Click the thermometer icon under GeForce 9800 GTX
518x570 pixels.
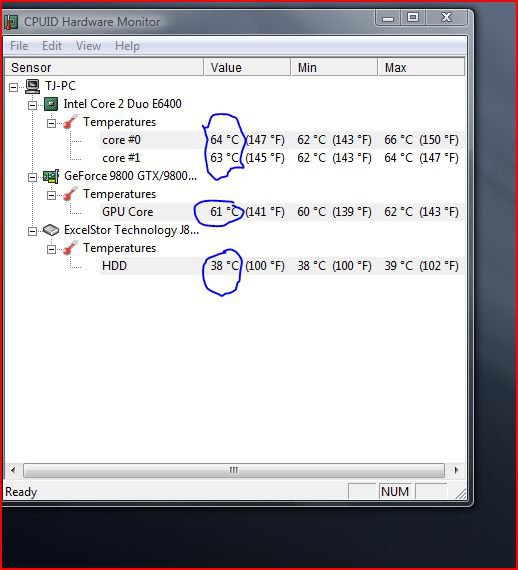[x=70, y=194]
